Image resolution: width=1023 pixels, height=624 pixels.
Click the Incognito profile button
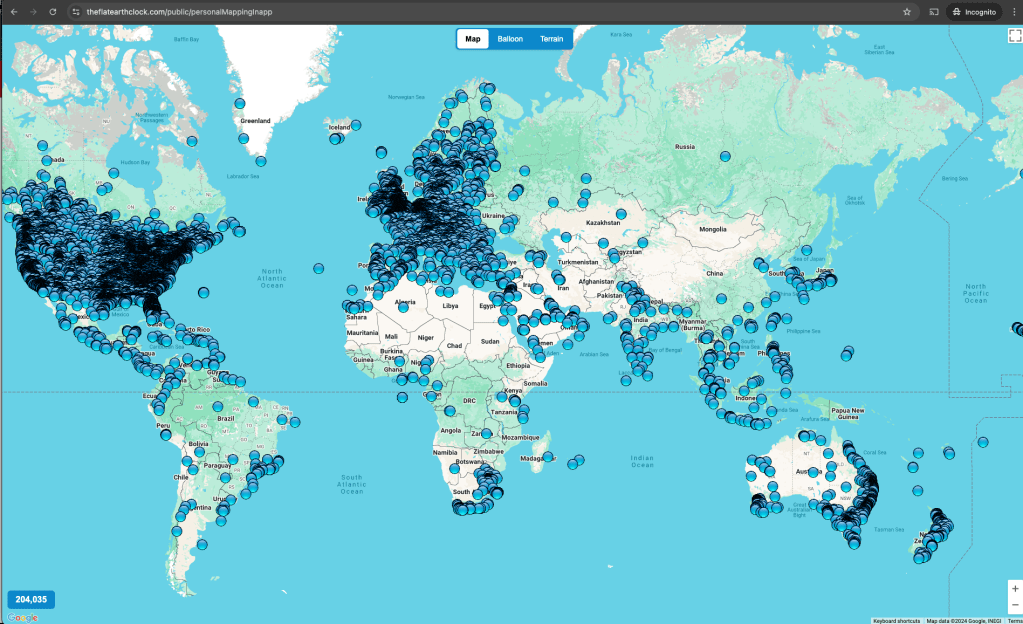(x=974, y=12)
